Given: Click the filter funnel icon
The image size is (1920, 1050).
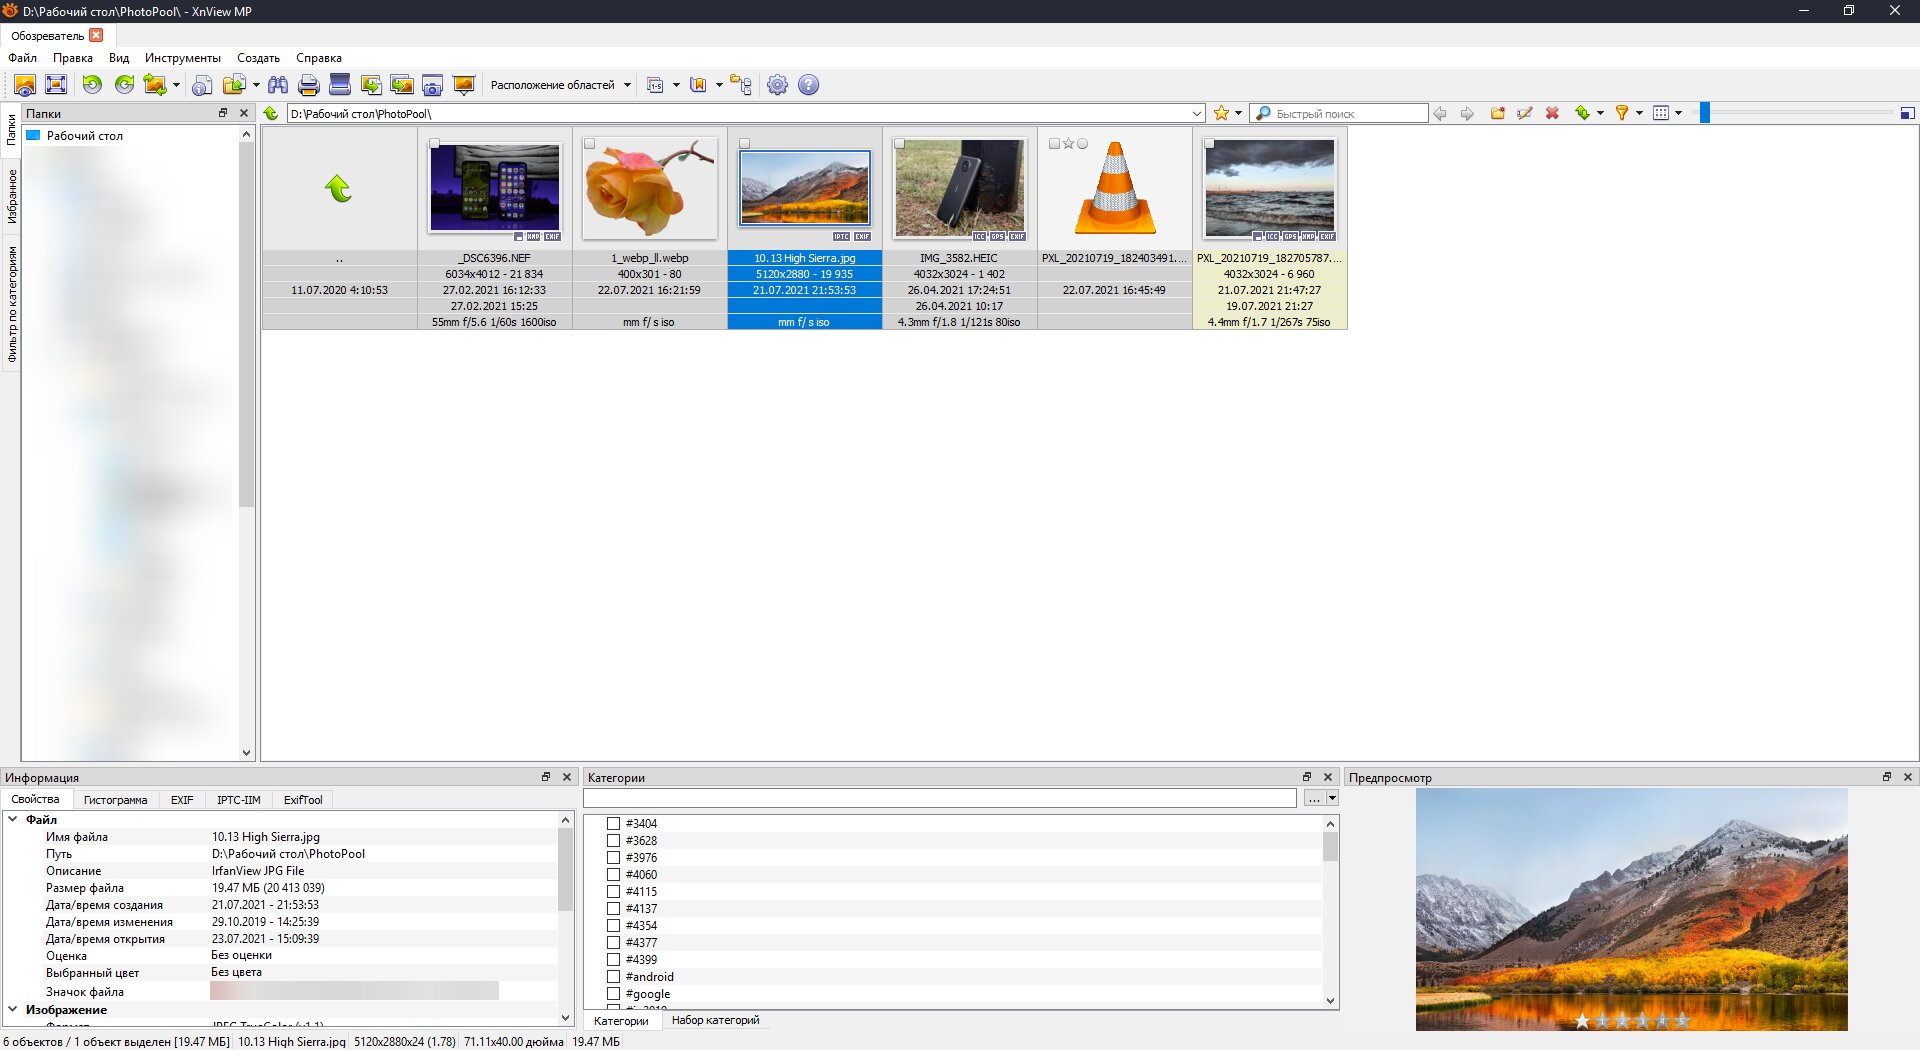Looking at the screenshot, I should click(x=1622, y=113).
